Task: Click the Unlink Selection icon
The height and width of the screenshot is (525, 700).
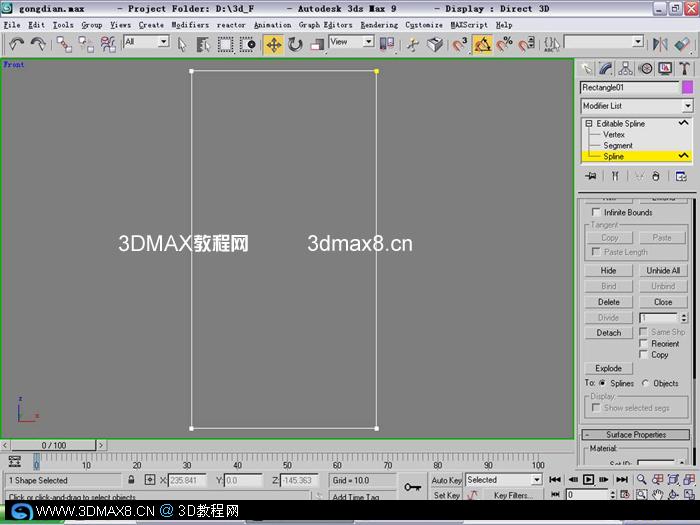Action: [x=86, y=44]
